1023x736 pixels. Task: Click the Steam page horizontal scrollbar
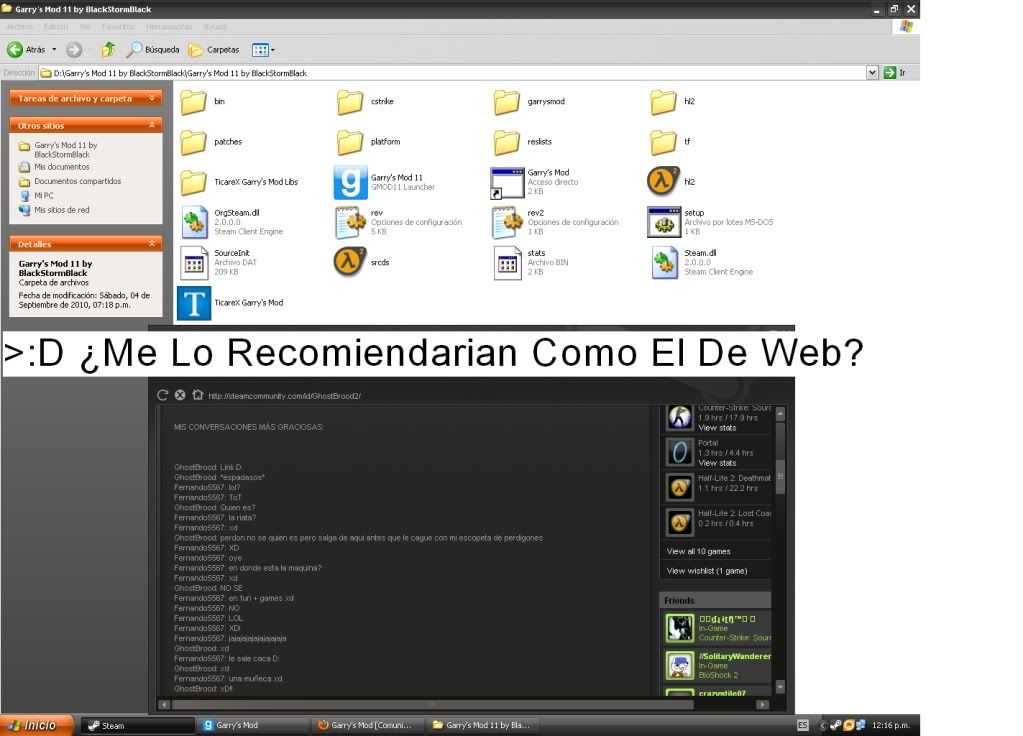click(431, 705)
